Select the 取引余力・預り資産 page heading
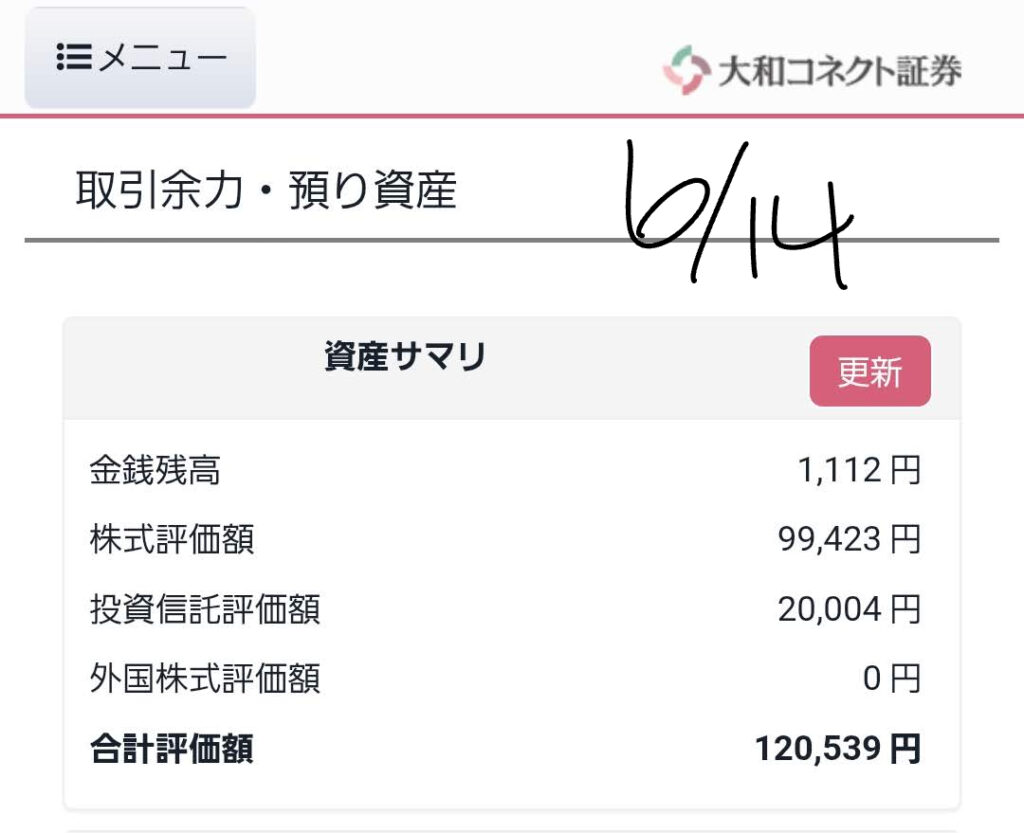Screen dimensions: 1024x833 (x=266, y=190)
